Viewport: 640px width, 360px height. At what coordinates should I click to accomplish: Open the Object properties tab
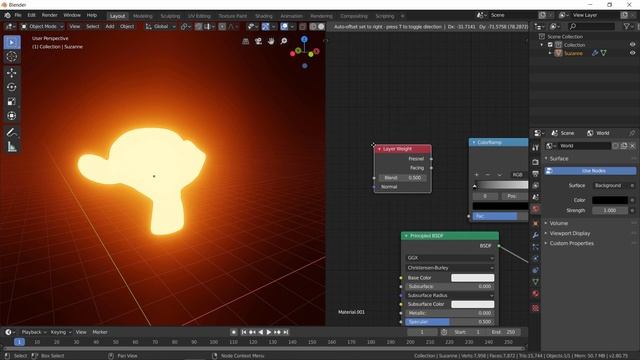pyautogui.click(x=535, y=223)
